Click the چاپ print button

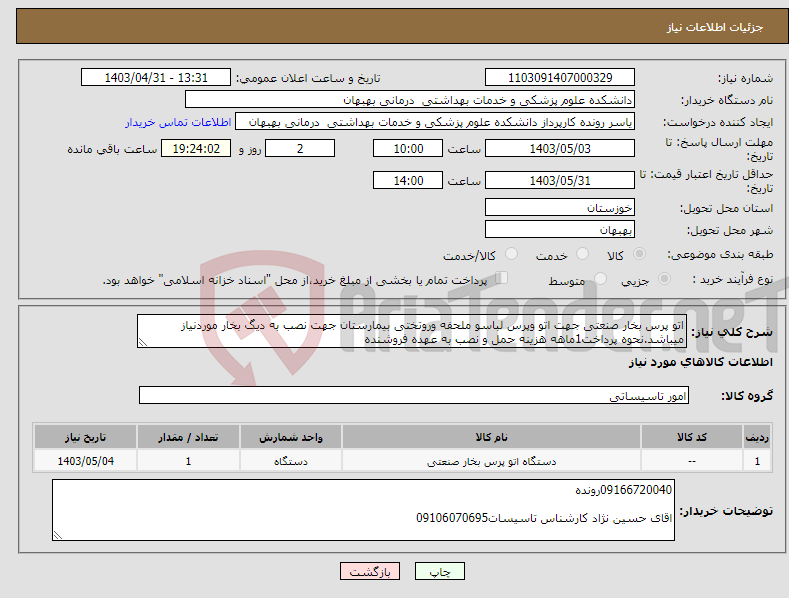click(440, 571)
